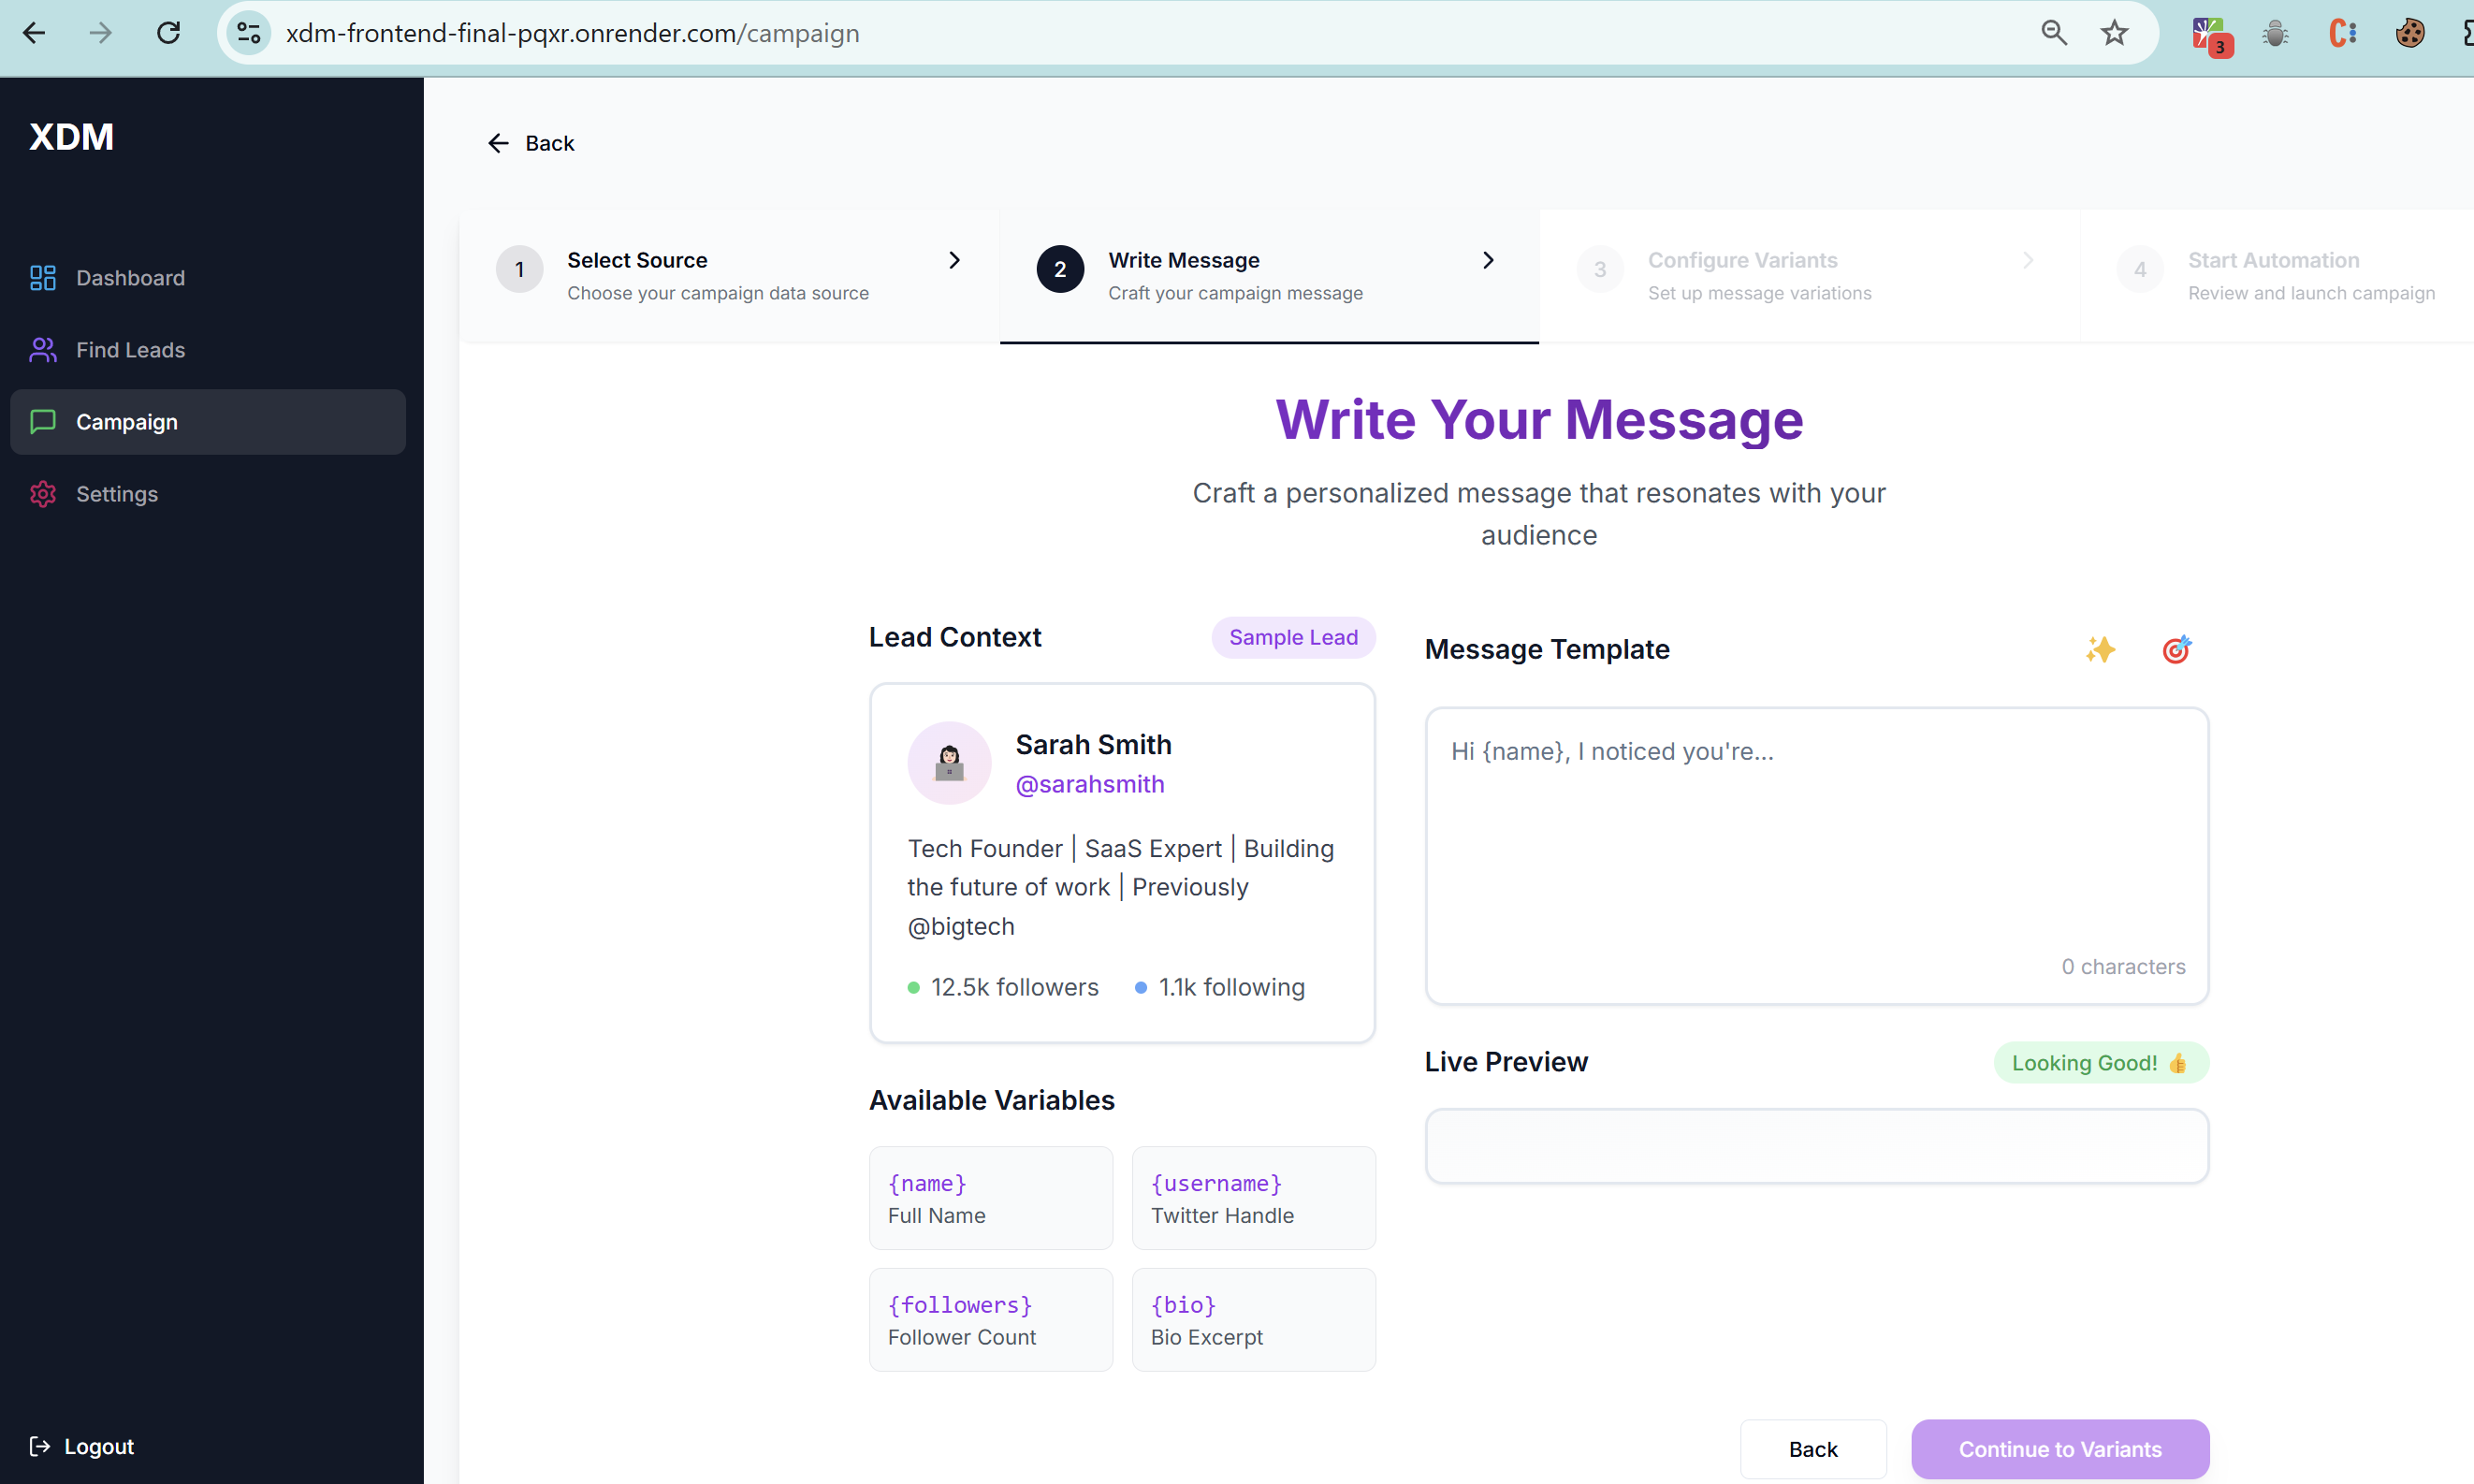Focus the message template text area
The height and width of the screenshot is (1484, 2474).
[1817, 856]
